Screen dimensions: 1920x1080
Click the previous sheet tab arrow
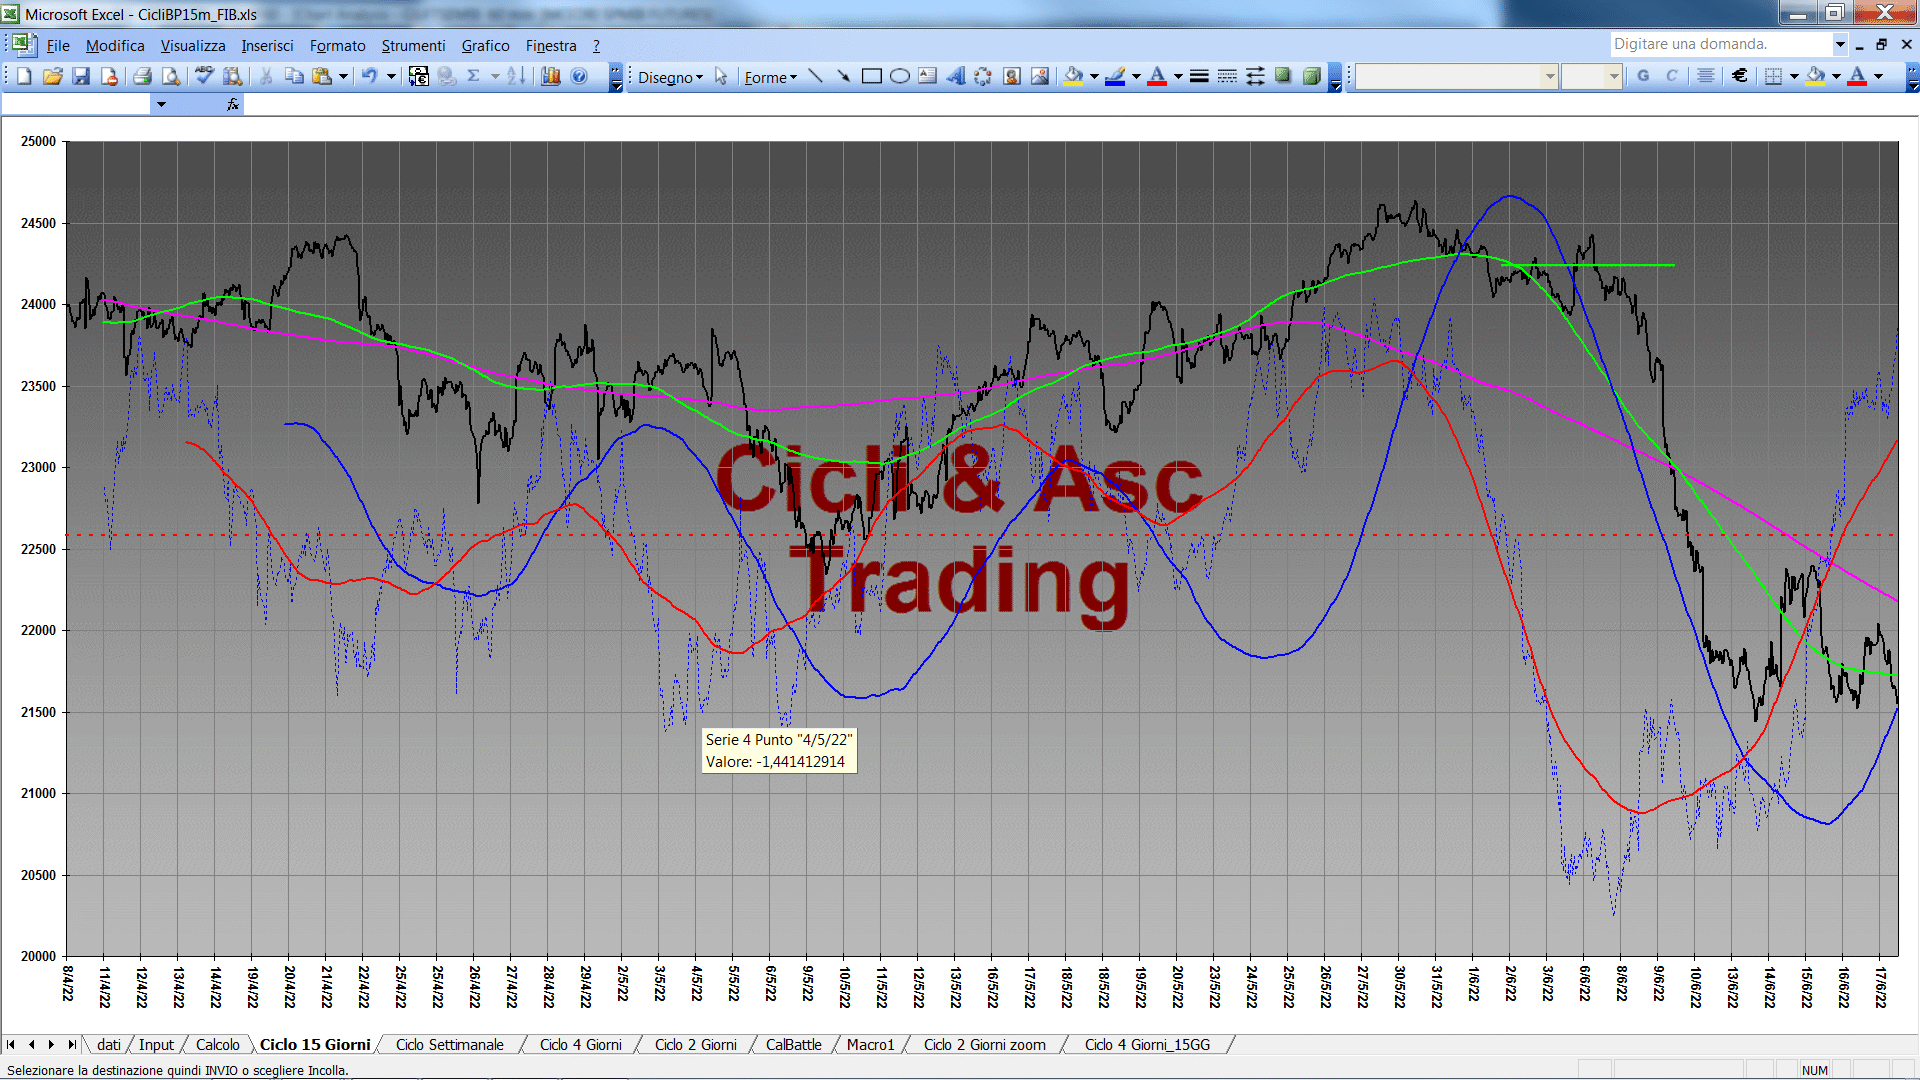pos(31,1045)
